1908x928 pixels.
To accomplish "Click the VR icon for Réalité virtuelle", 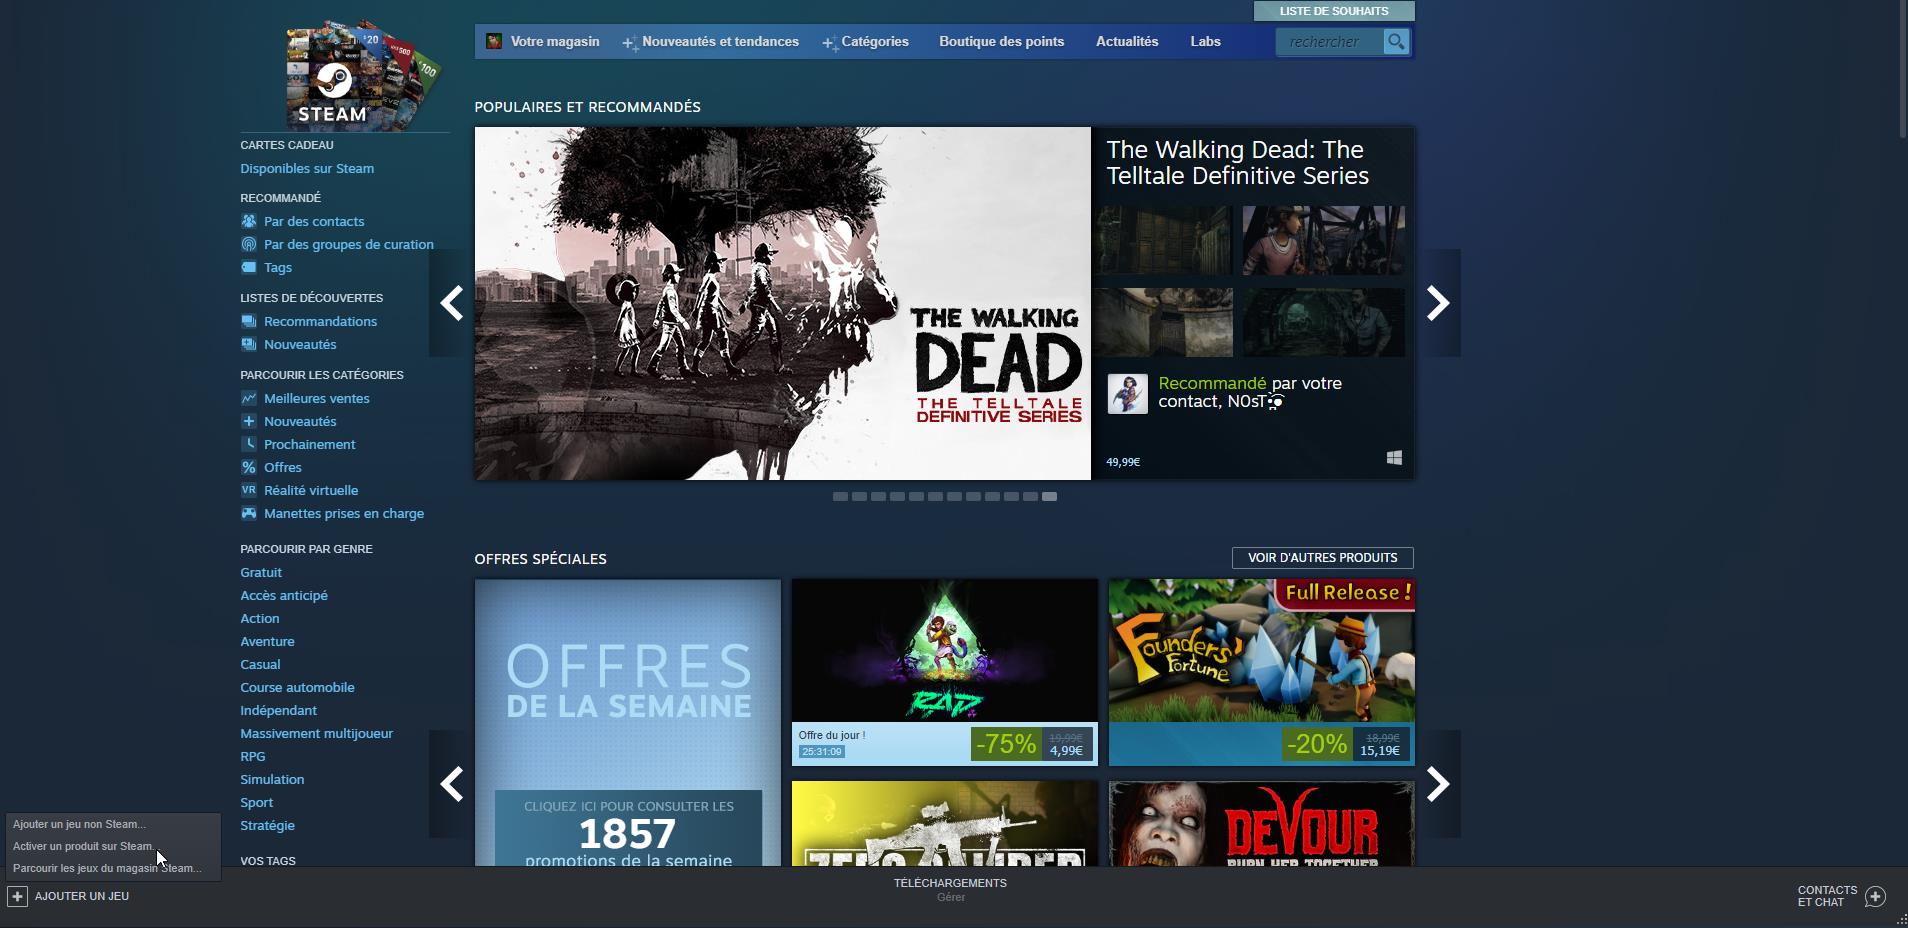I will click(249, 490).
